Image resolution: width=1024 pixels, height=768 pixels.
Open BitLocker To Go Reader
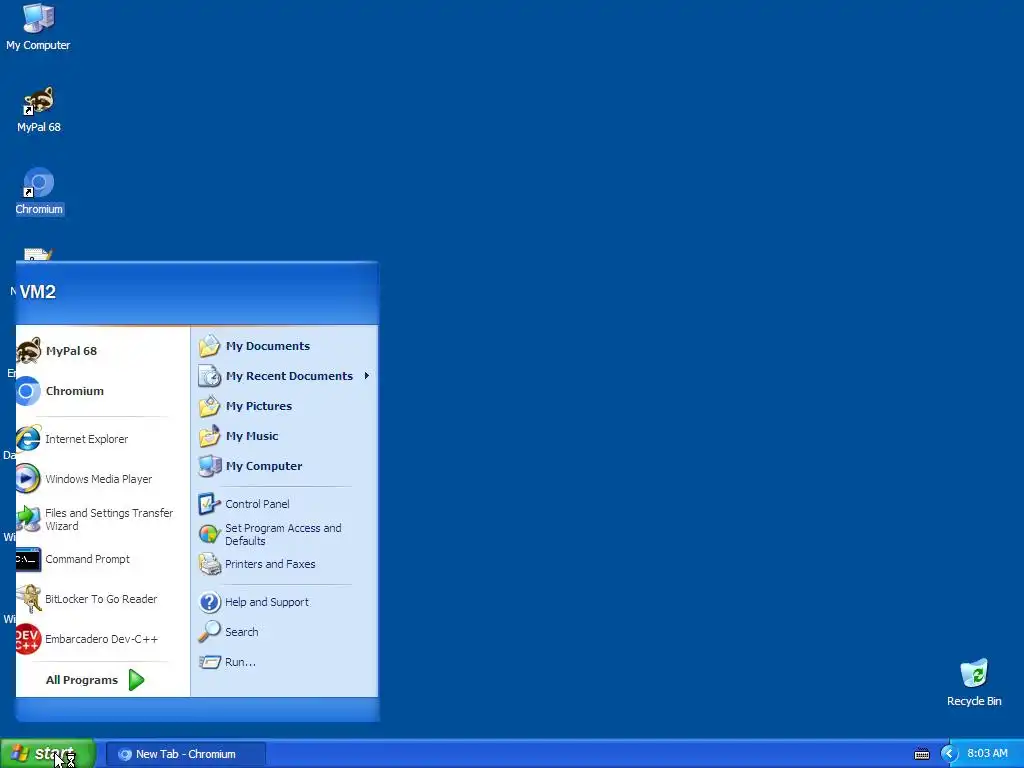coord(103,599)
